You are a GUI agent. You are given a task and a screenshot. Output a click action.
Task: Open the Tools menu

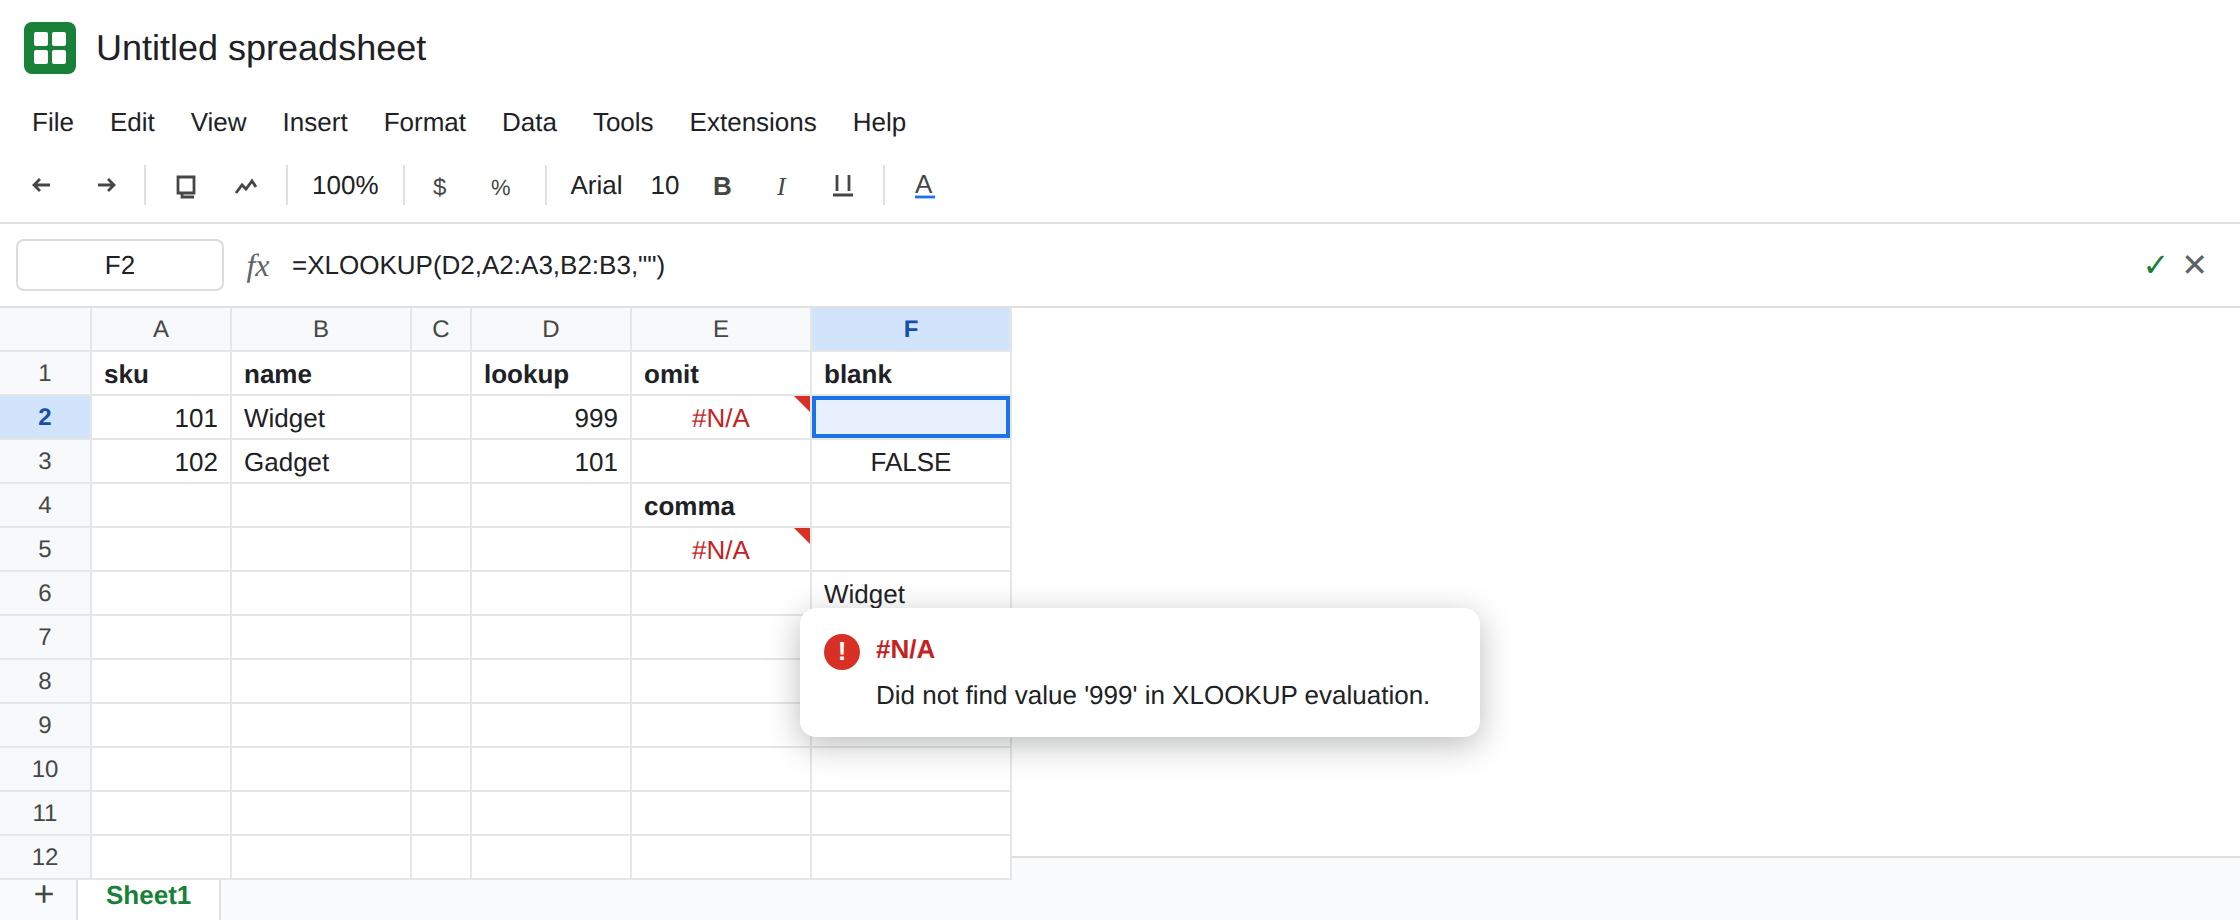coord(623,122)
